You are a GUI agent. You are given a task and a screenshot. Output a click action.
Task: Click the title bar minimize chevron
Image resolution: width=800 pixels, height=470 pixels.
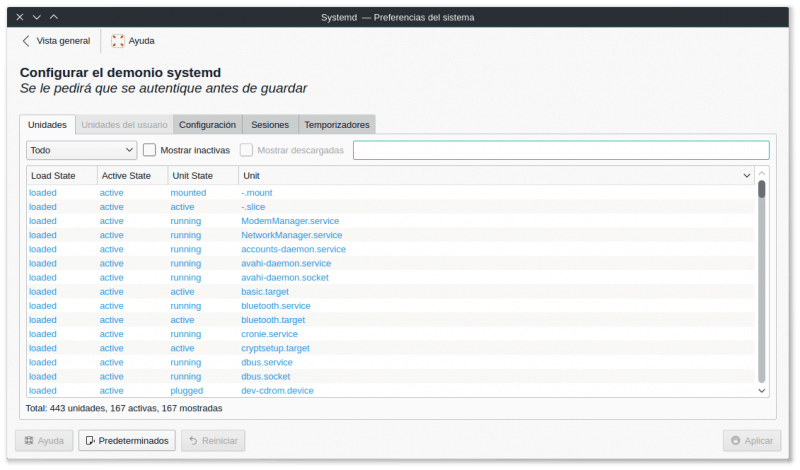pos(37,17)
